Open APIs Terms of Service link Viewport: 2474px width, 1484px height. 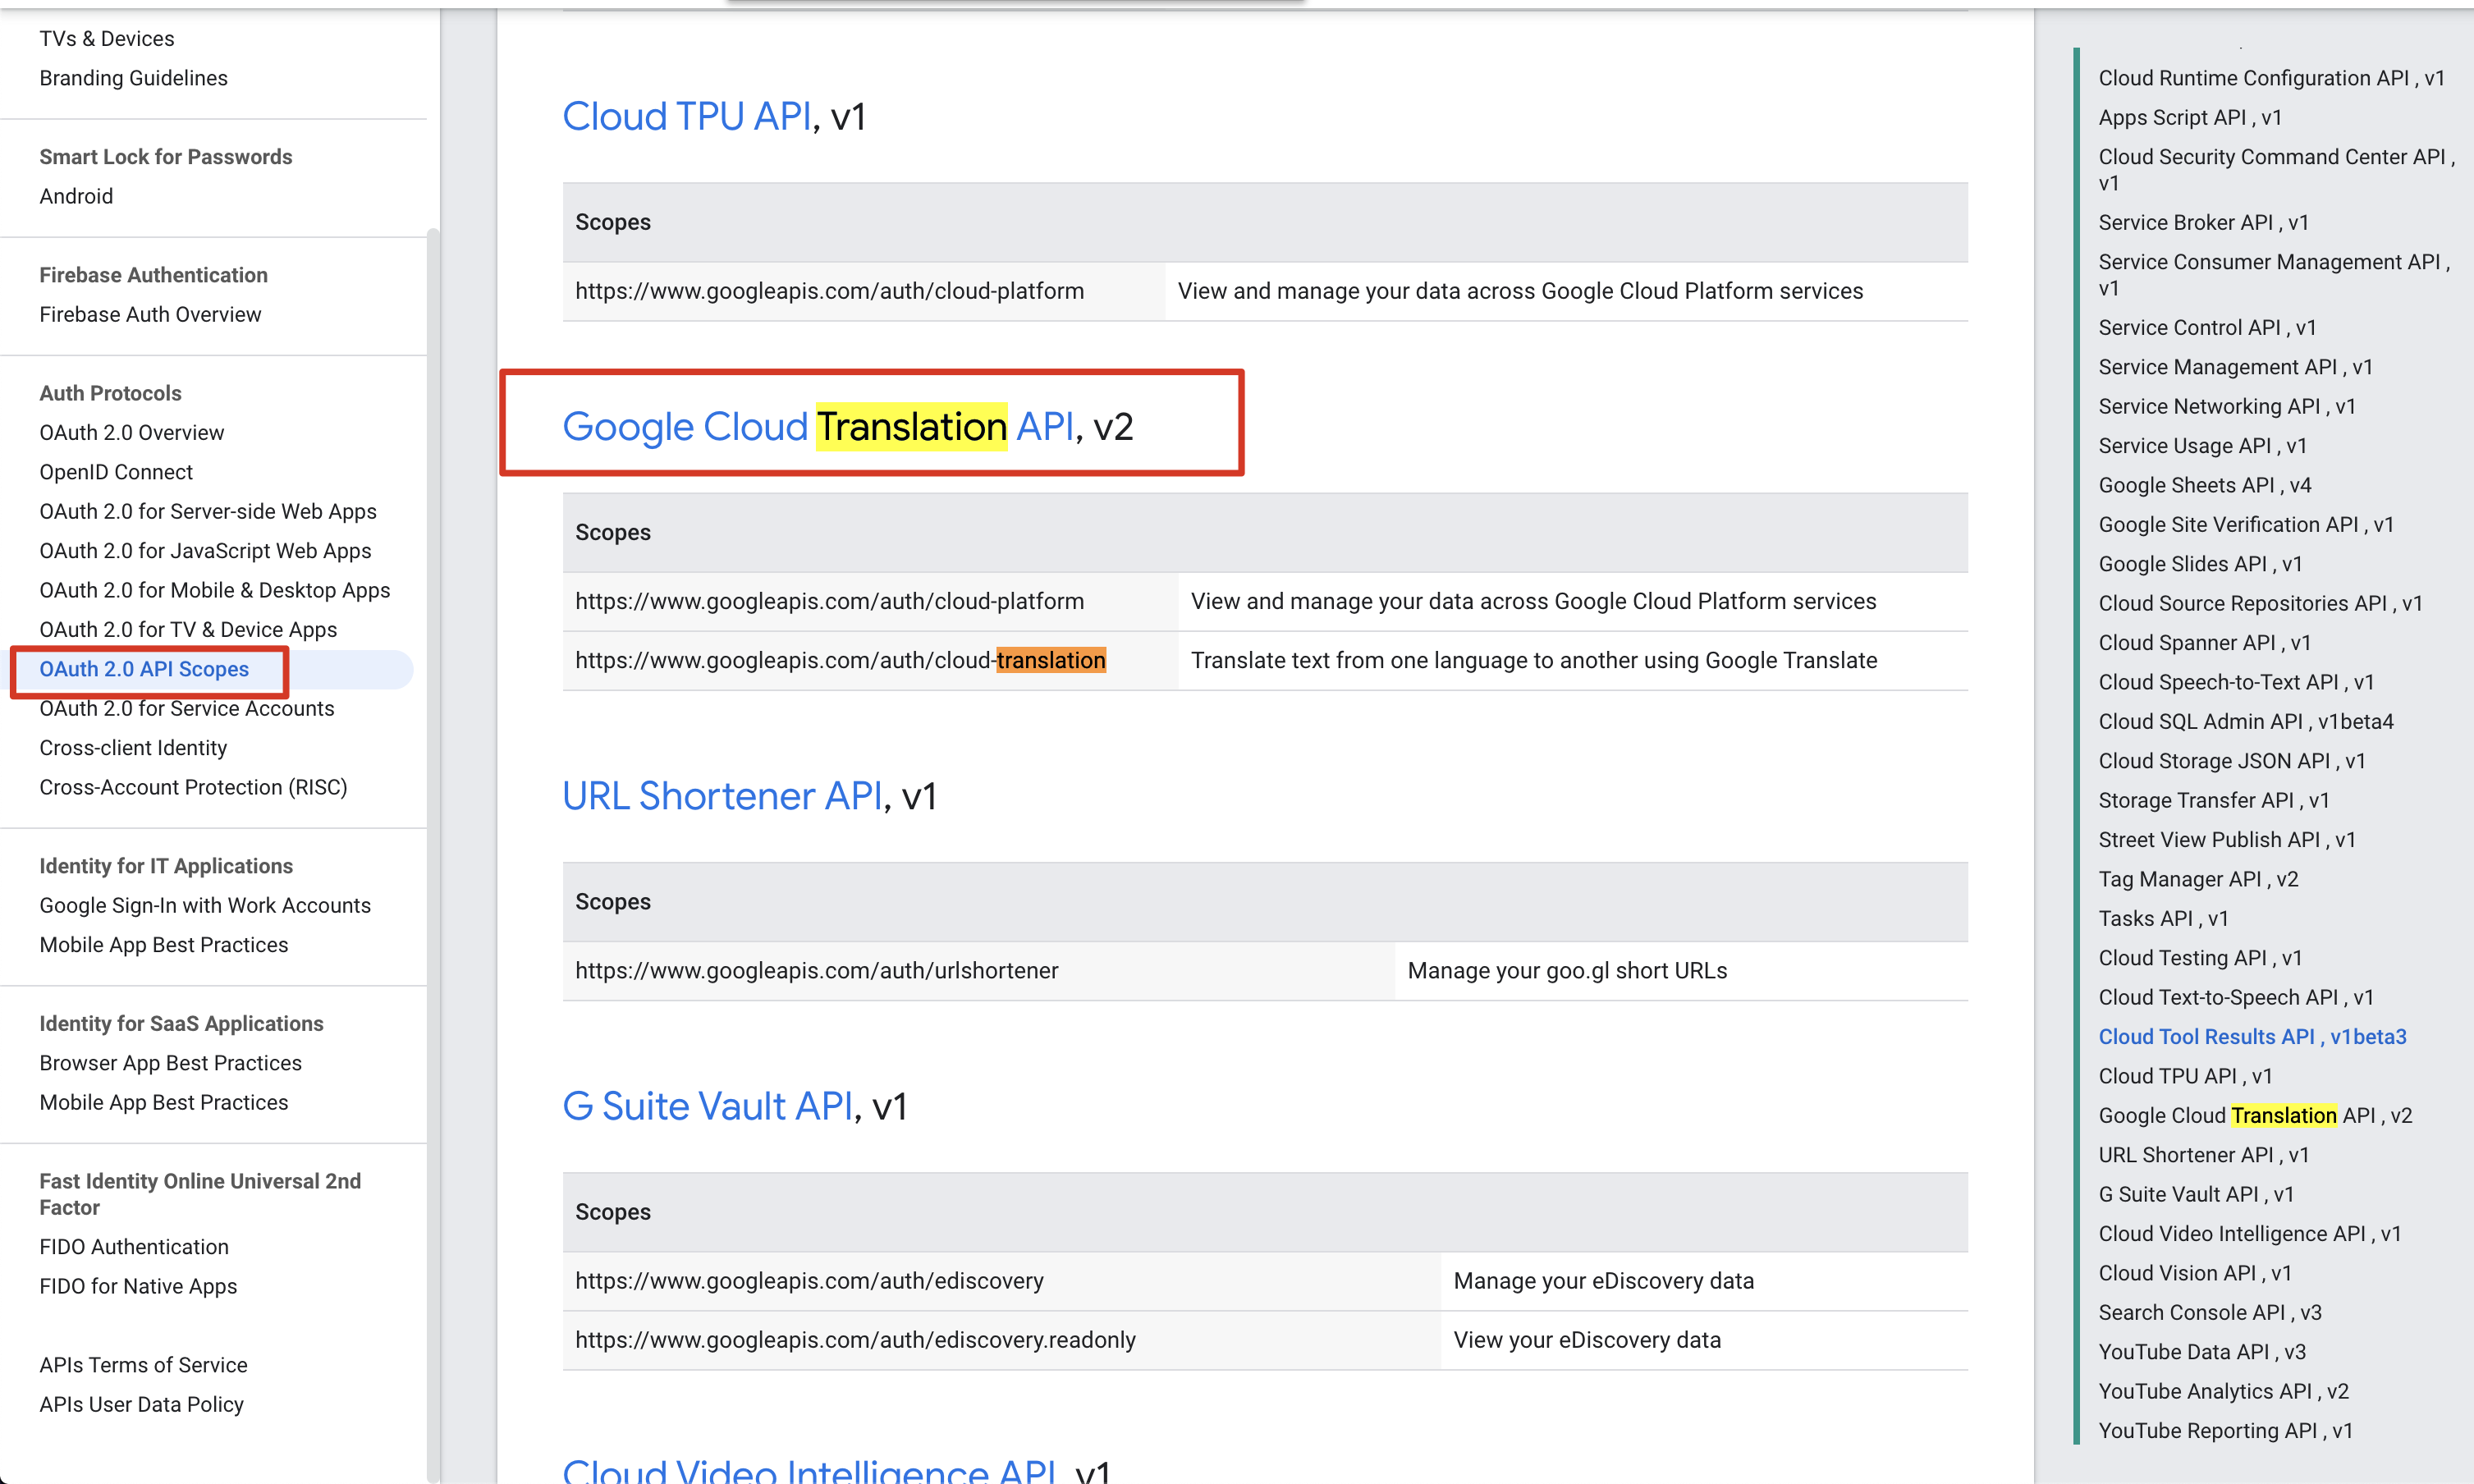point(143,1365)
